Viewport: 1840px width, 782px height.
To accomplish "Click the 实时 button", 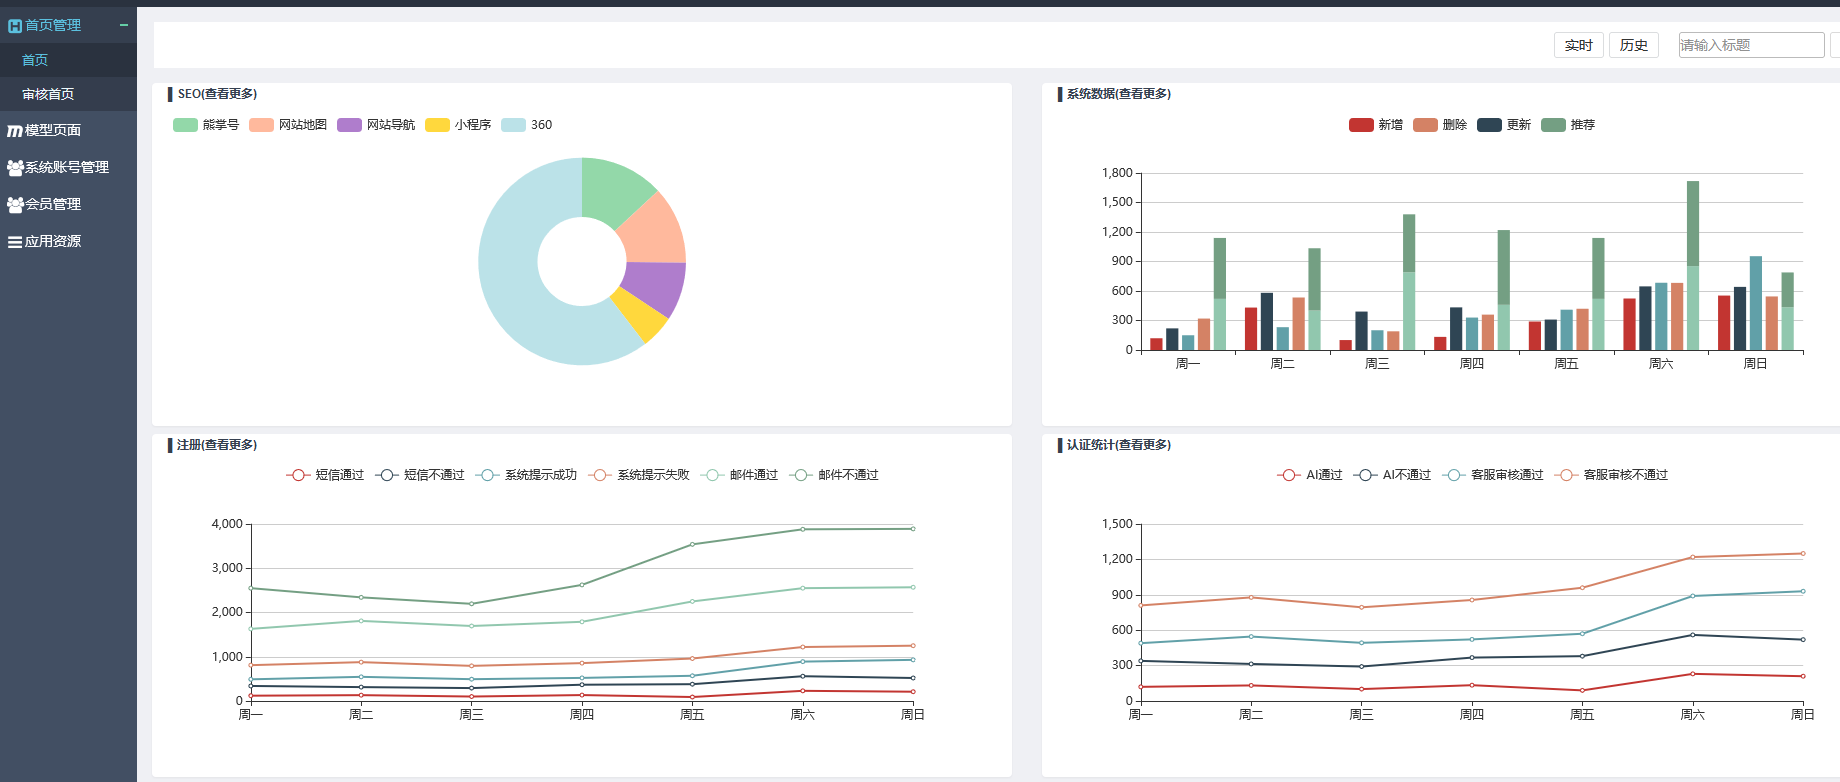I will pos(1579,45).
